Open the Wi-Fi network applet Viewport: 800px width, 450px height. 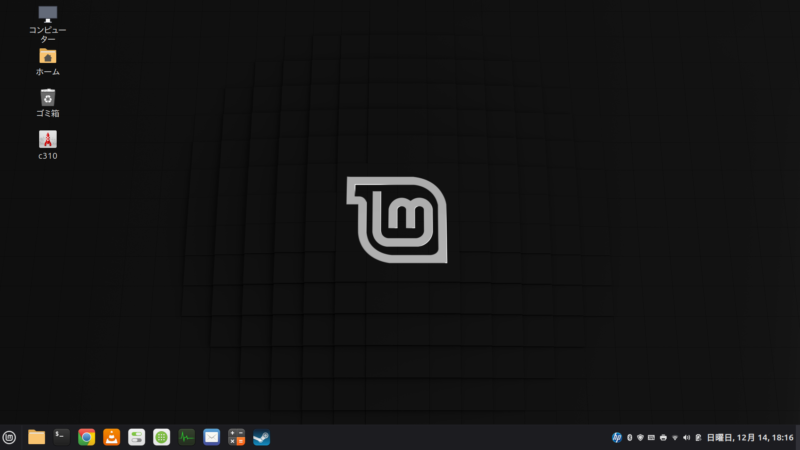coord(674,438)
